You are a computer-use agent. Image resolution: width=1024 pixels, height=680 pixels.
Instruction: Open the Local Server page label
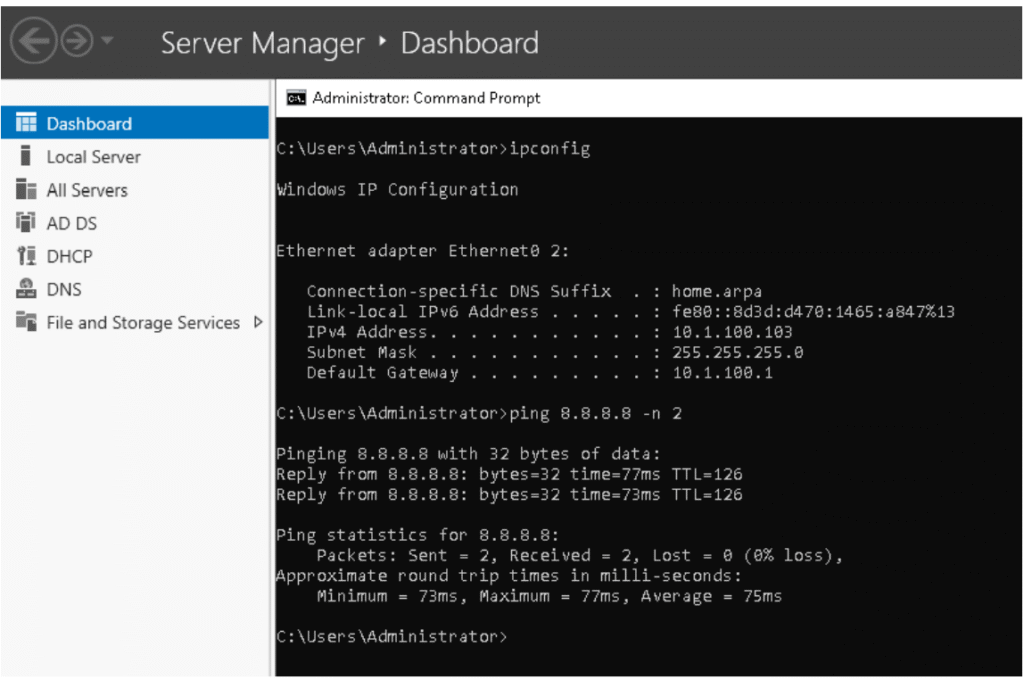point(93,157)
